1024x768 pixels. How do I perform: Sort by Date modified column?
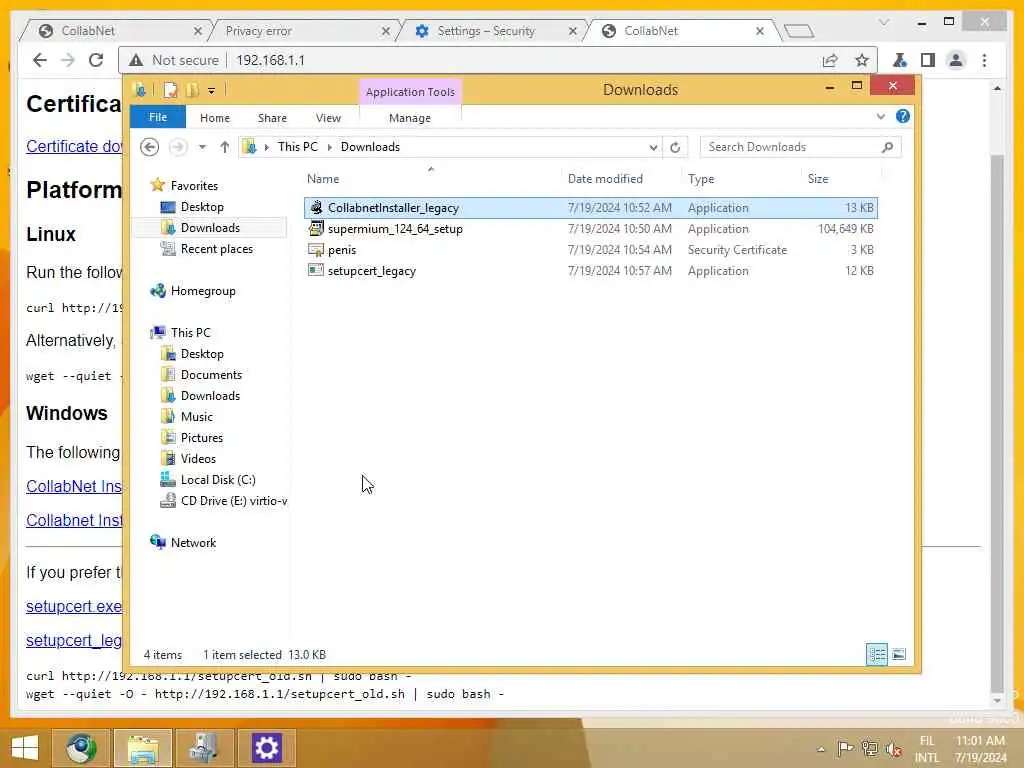tap(605, 178)
